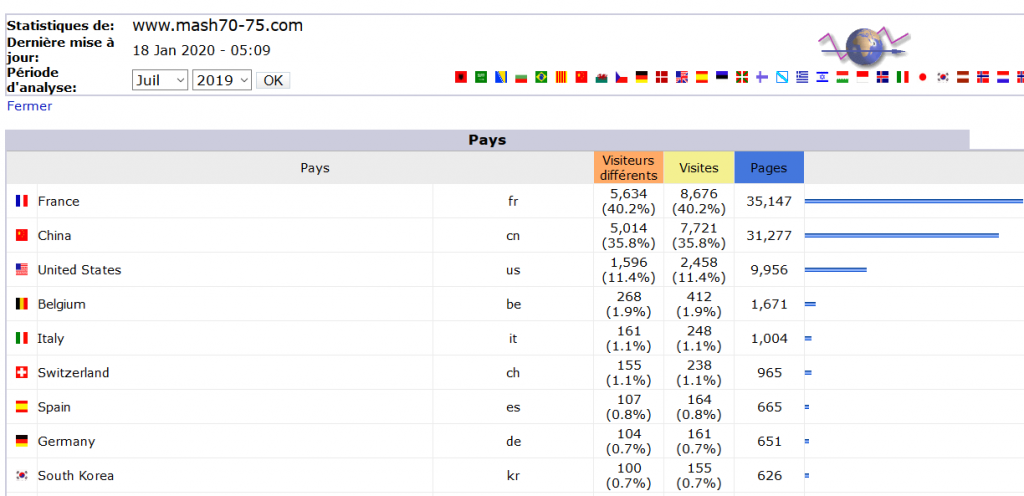The height and width of the screenshot is (496, 1024).
Task: Click the blue Pages column header
Action: tap(769, 168)
